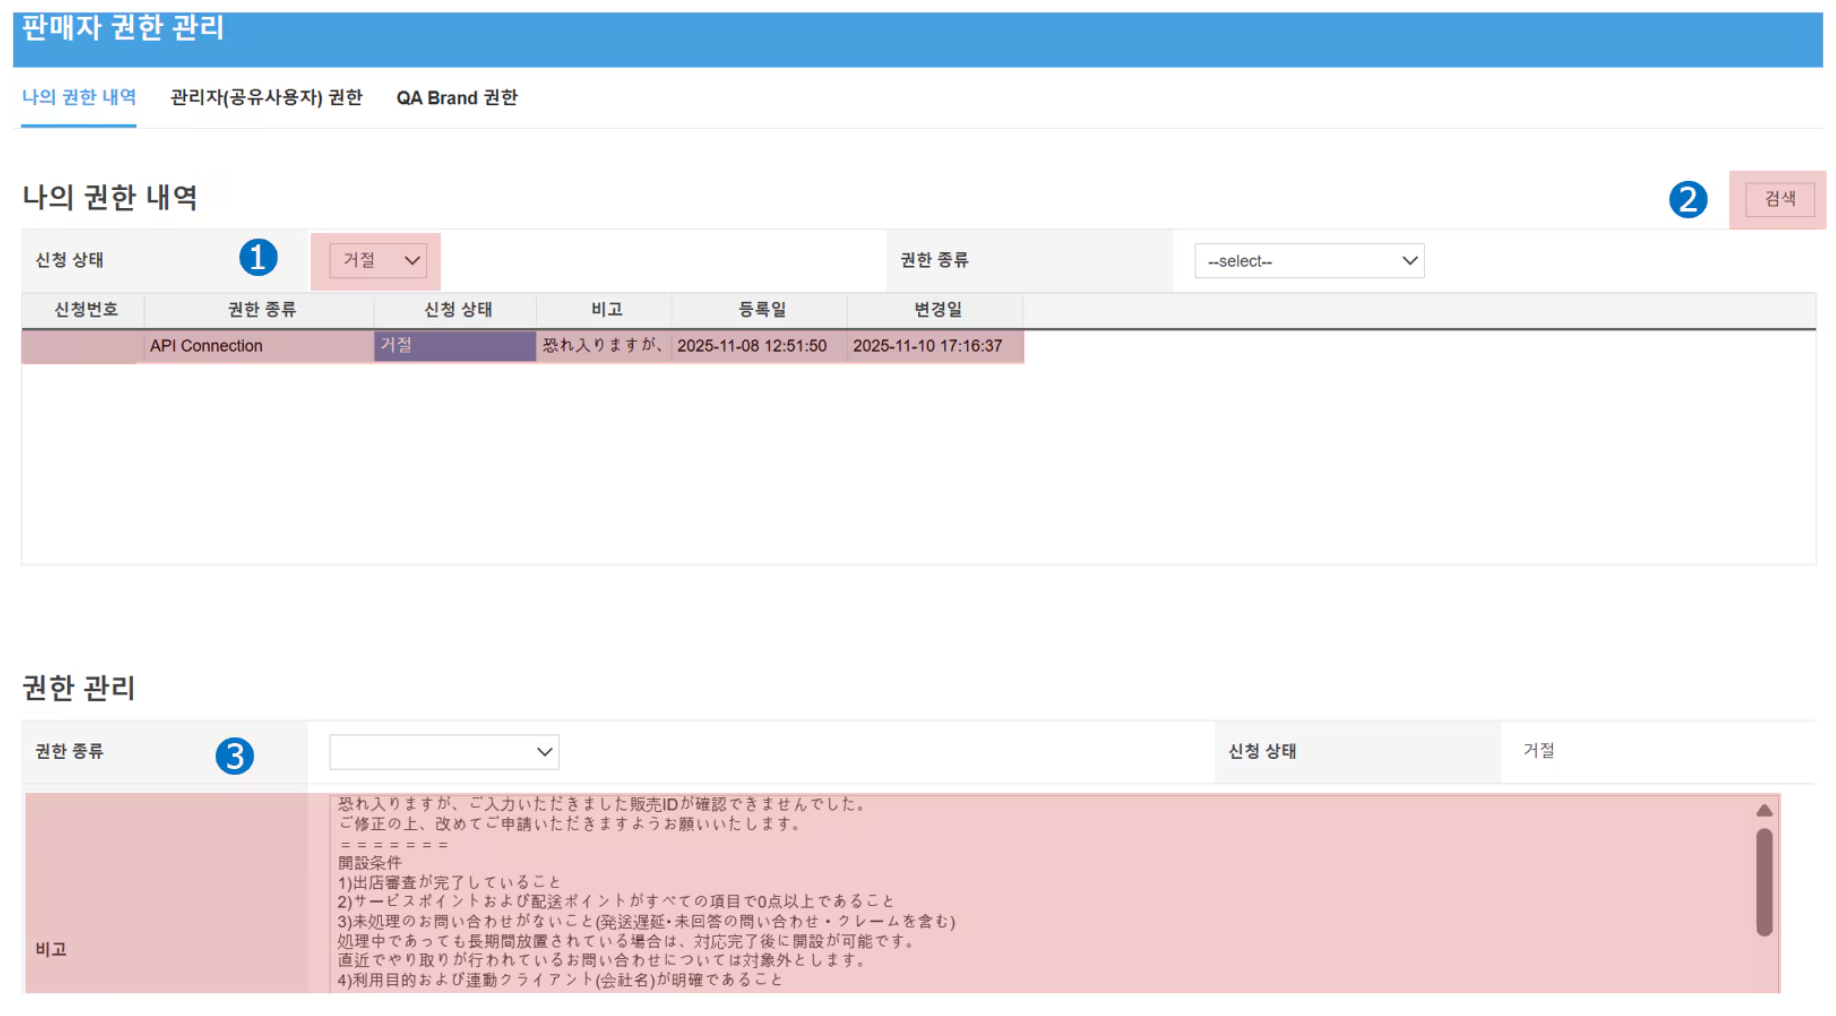
Task: Expand the --select-- 권한 종류 dropdown
Action: [x=1308, y=261]
